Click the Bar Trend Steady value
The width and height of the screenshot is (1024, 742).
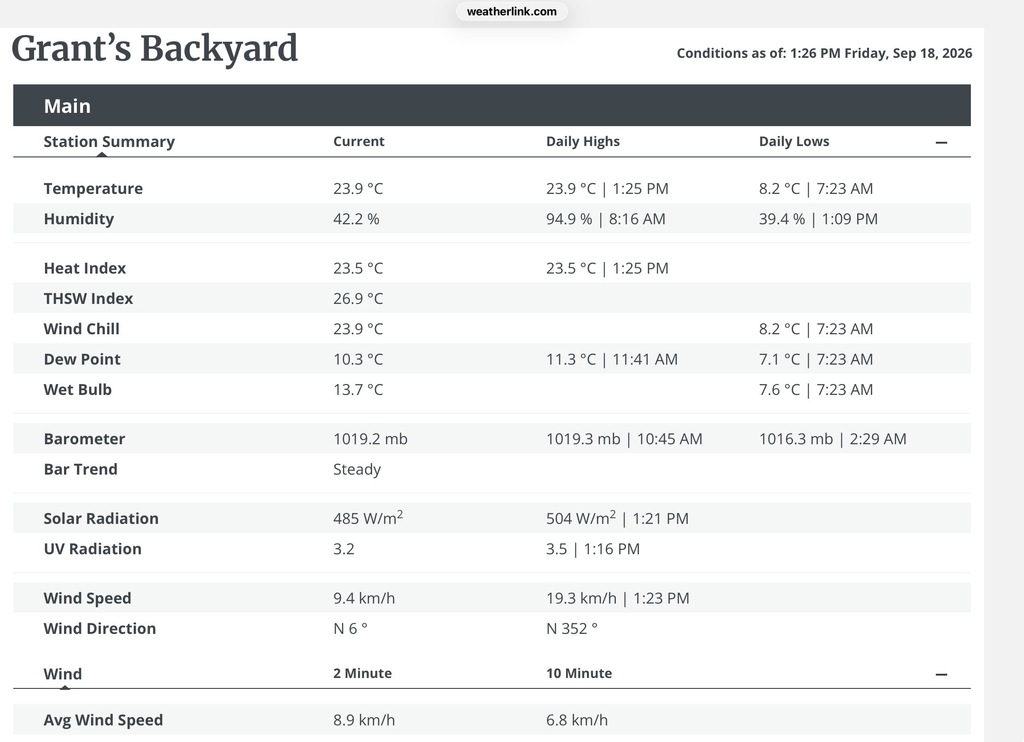point(357,470)
